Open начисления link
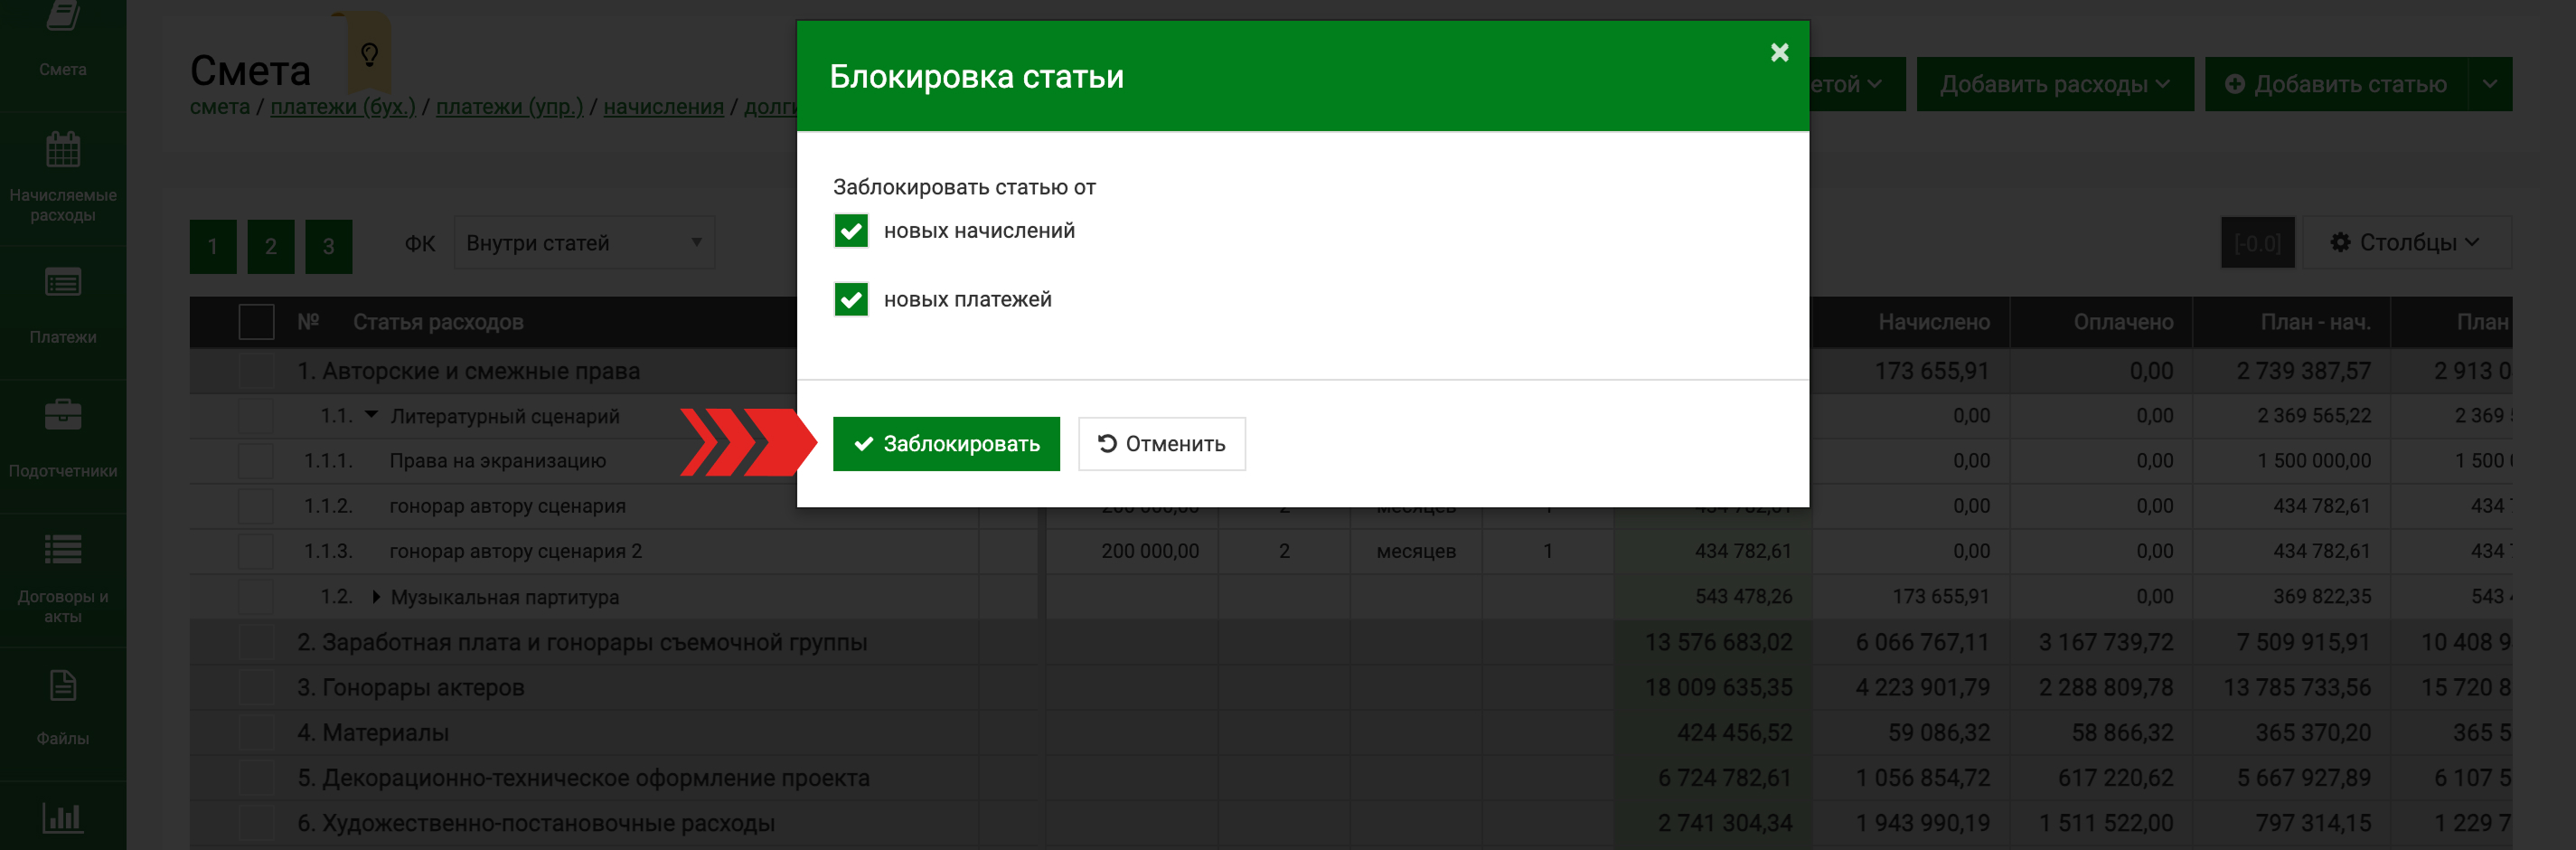 [663, 107]
